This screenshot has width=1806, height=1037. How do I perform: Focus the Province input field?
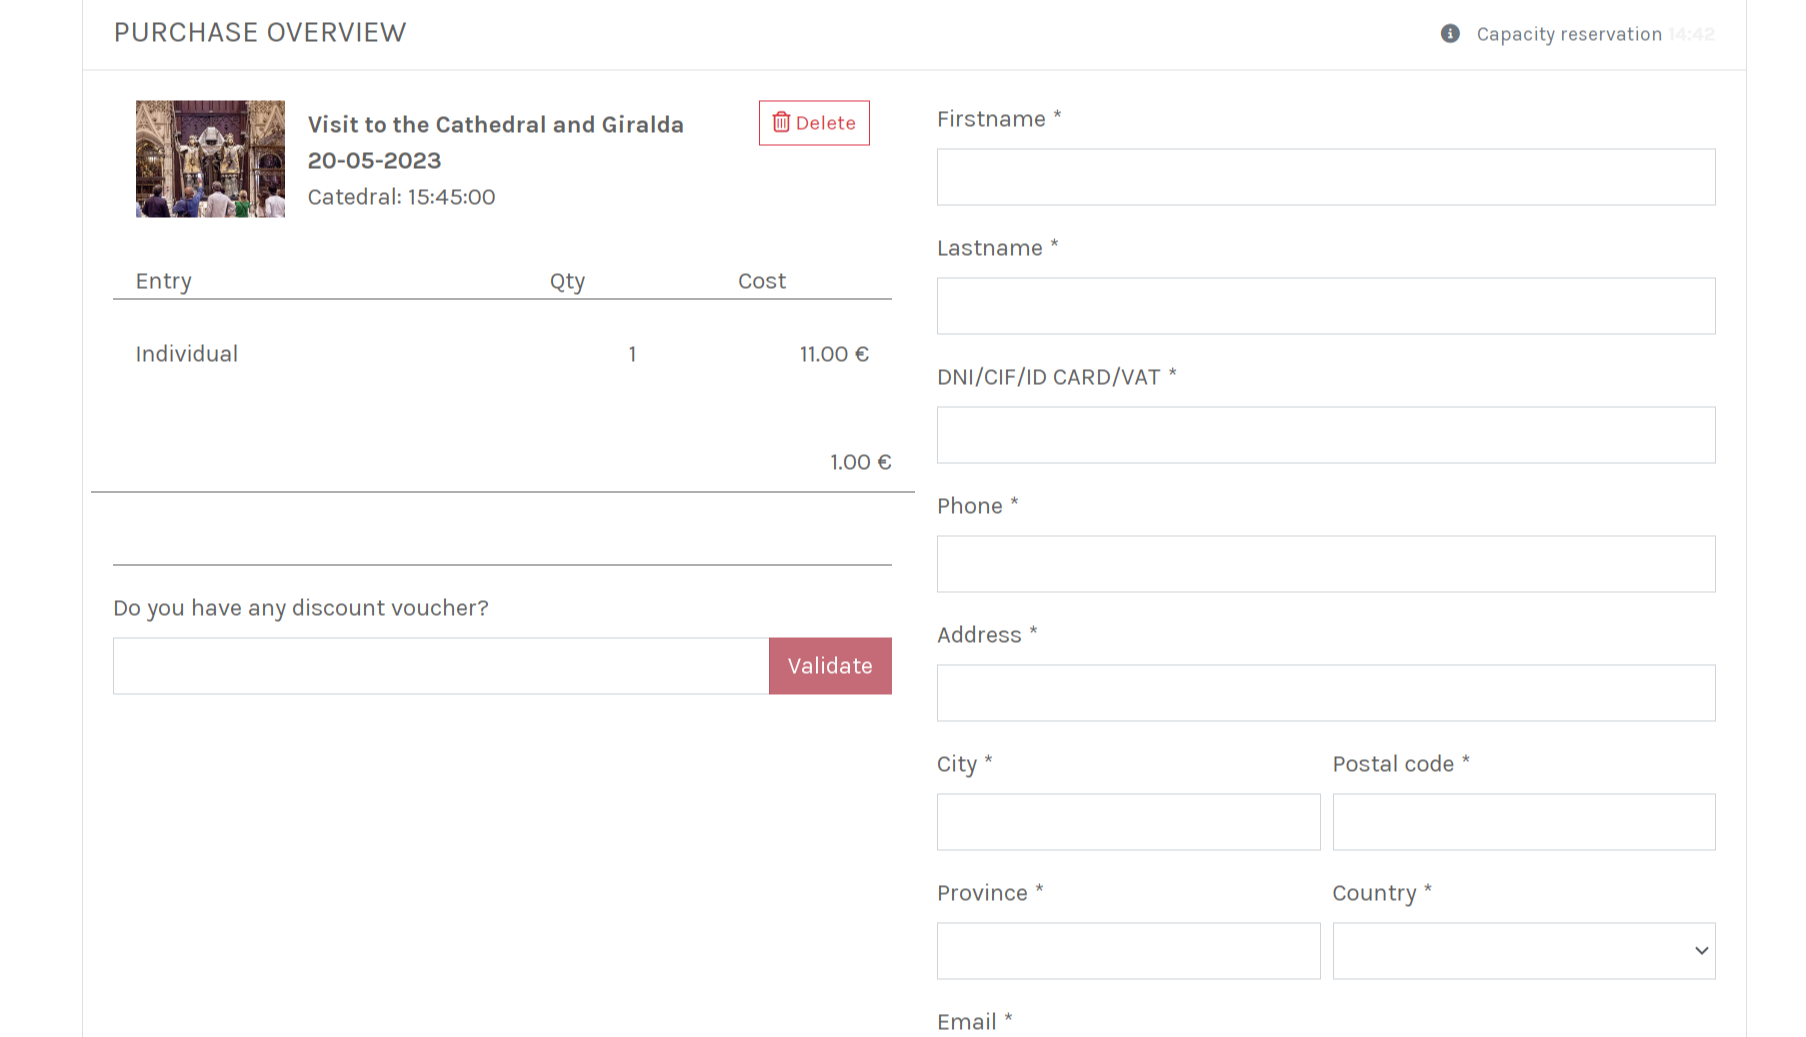pos(1128,951)
